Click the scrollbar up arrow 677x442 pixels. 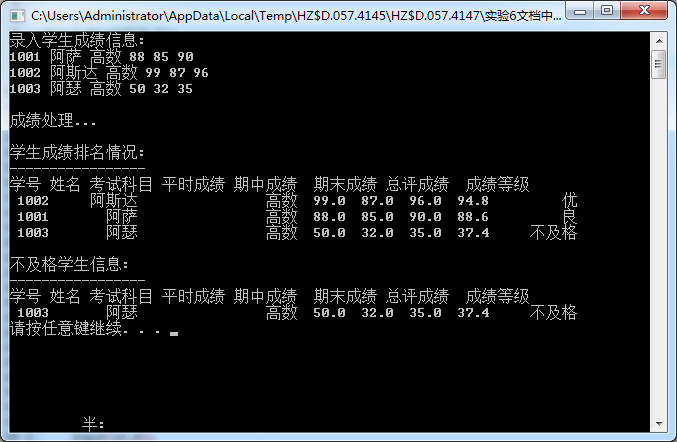coord(659,41)
